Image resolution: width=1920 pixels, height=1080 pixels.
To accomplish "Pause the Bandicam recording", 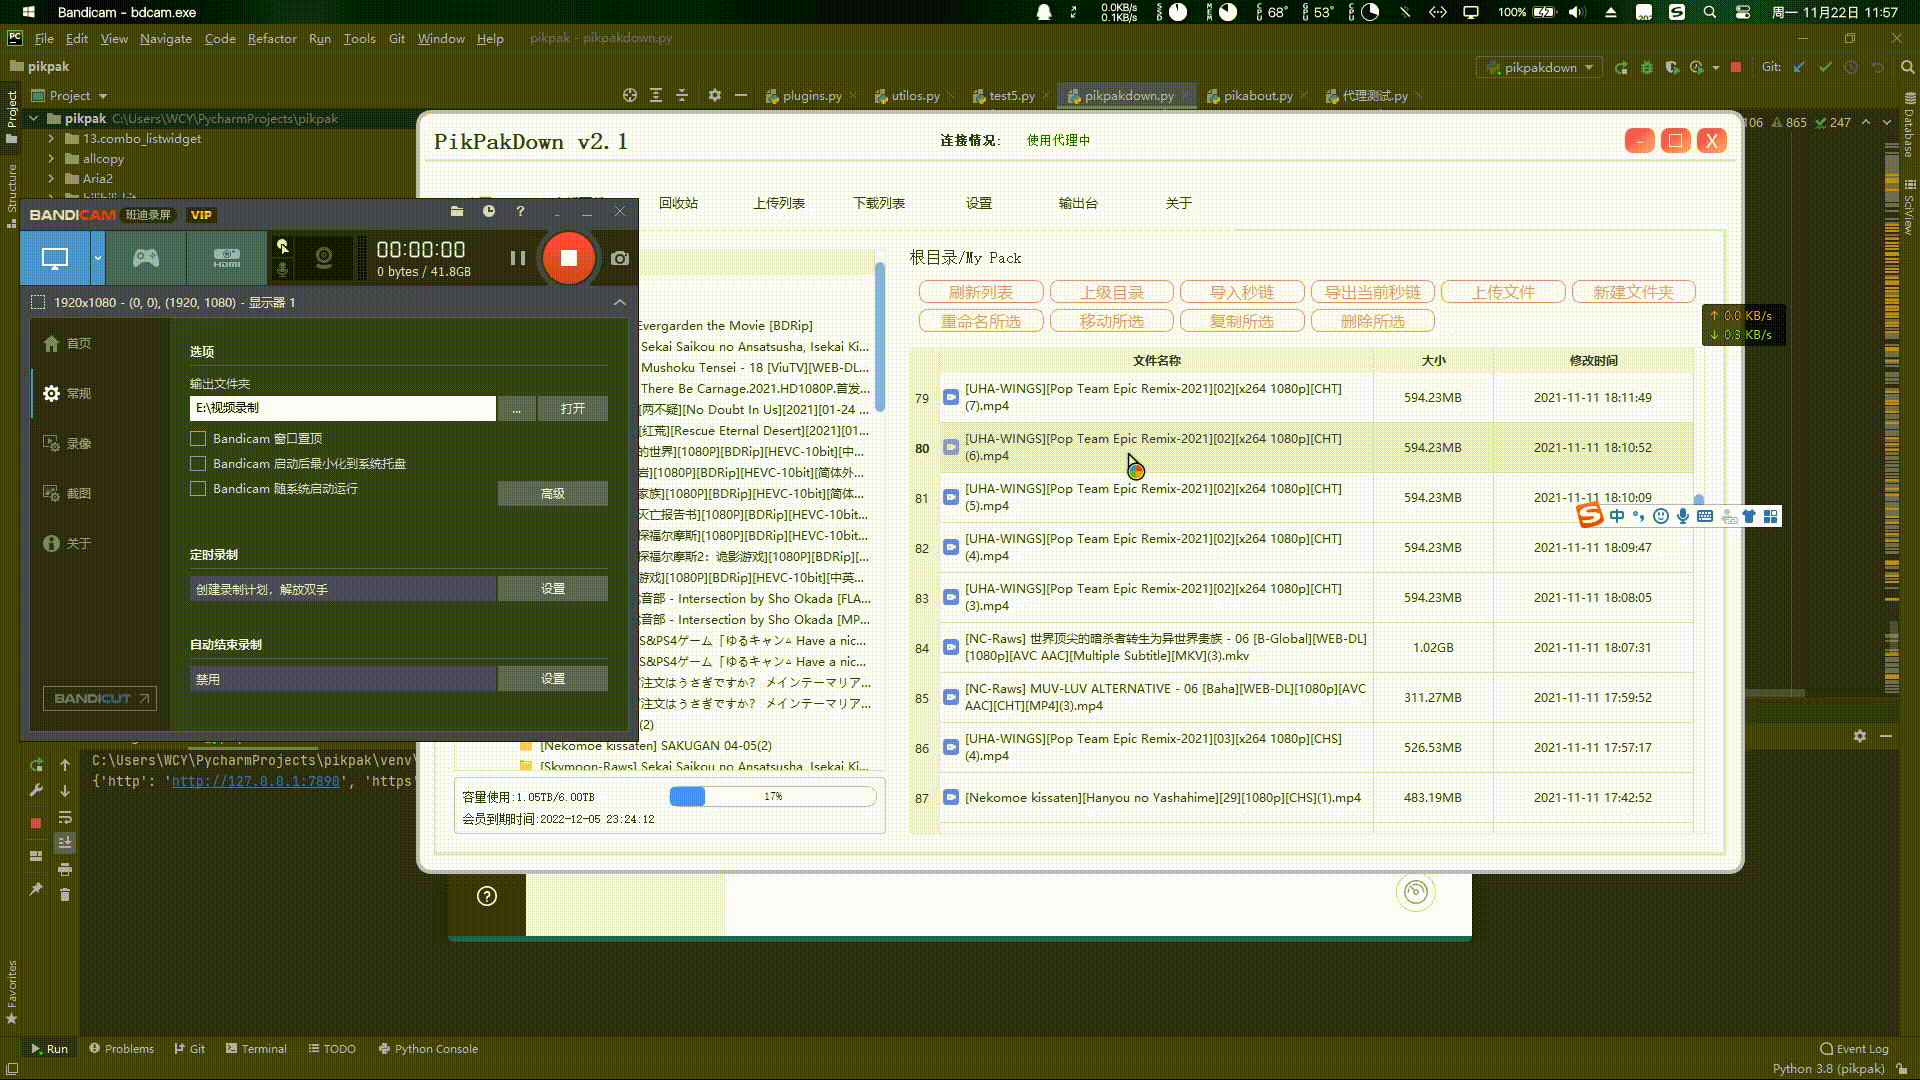I will 517,258.
